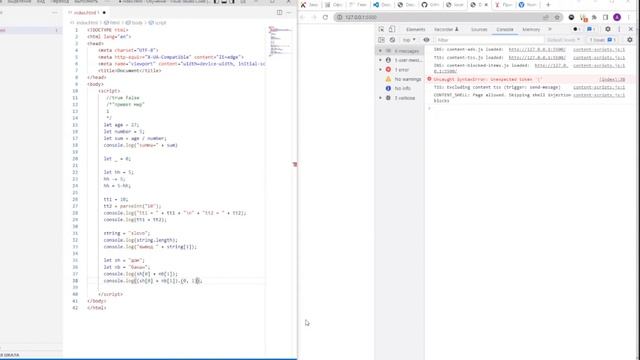Screen dimensions: 640x360
Task: Open content-scripts.js link on 'Excluding content tss' row
Action: coord(599,87)
